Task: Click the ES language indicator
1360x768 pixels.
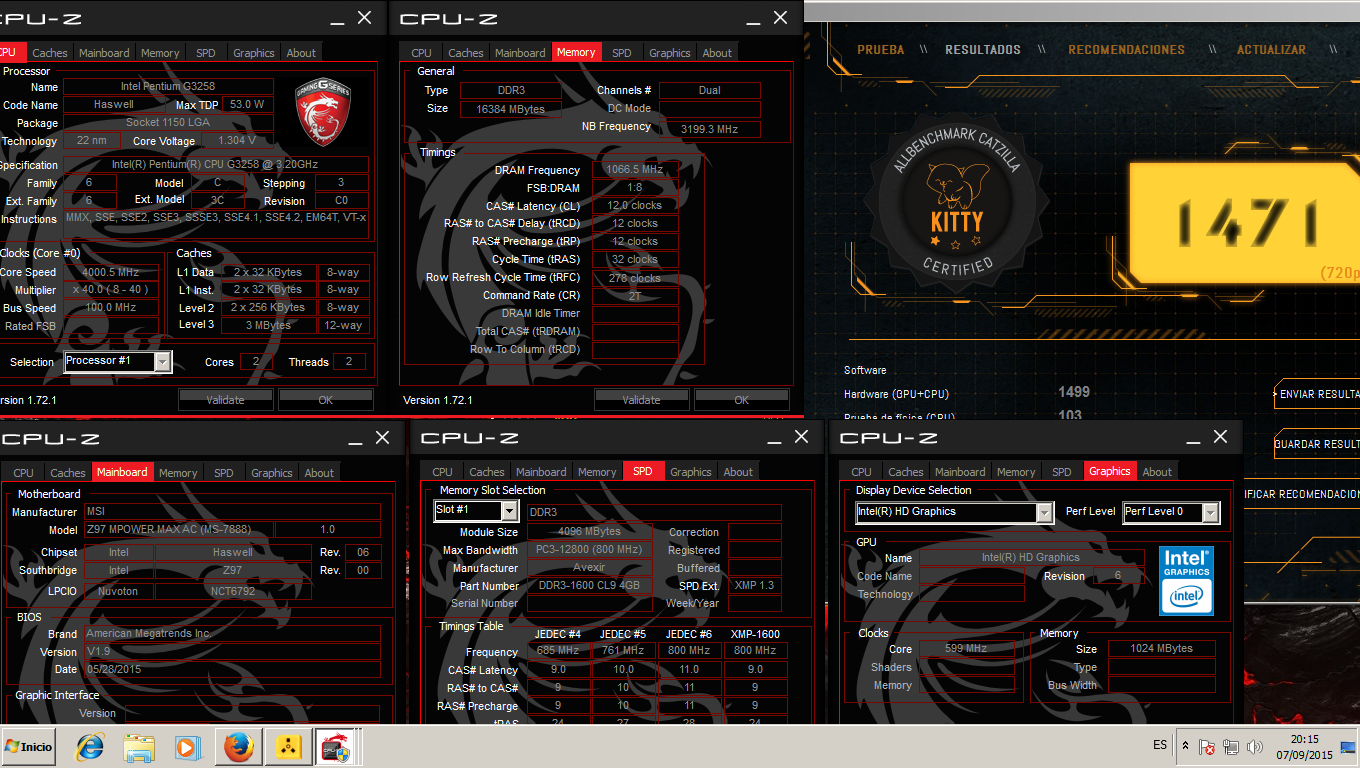Action: tap(1160, 745)
